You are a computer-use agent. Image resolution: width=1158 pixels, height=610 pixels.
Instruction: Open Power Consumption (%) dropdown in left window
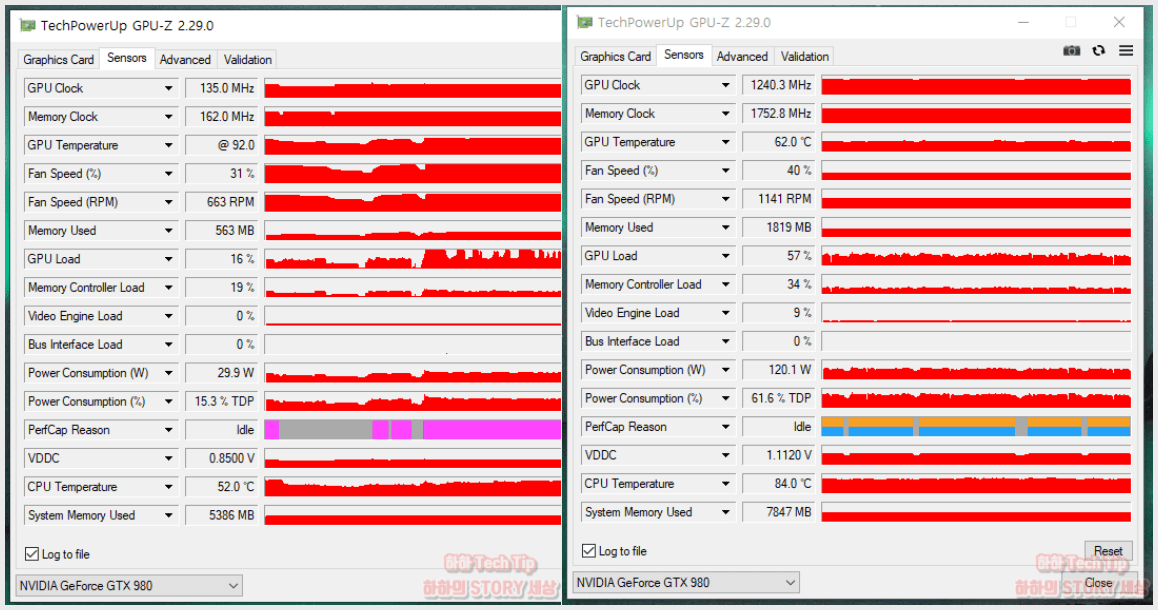(168, 402)
